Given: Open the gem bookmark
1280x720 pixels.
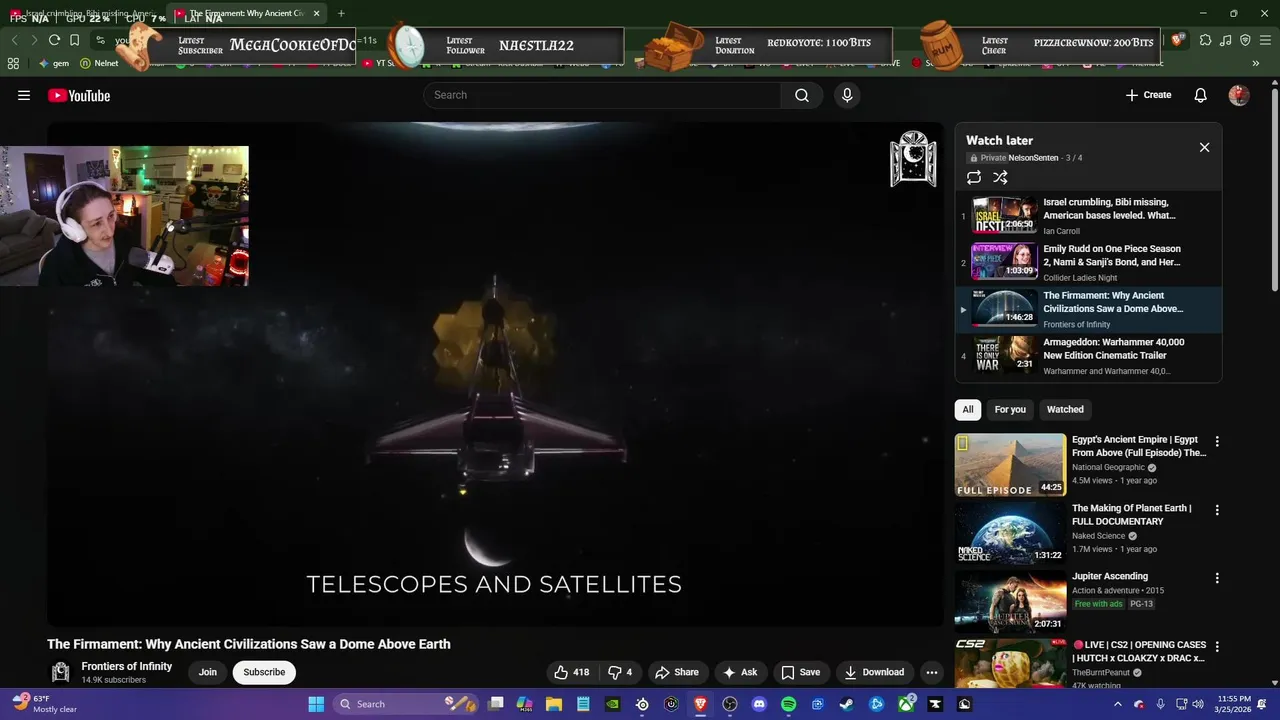Looking at the screenshot, I should tap(54, 63).
